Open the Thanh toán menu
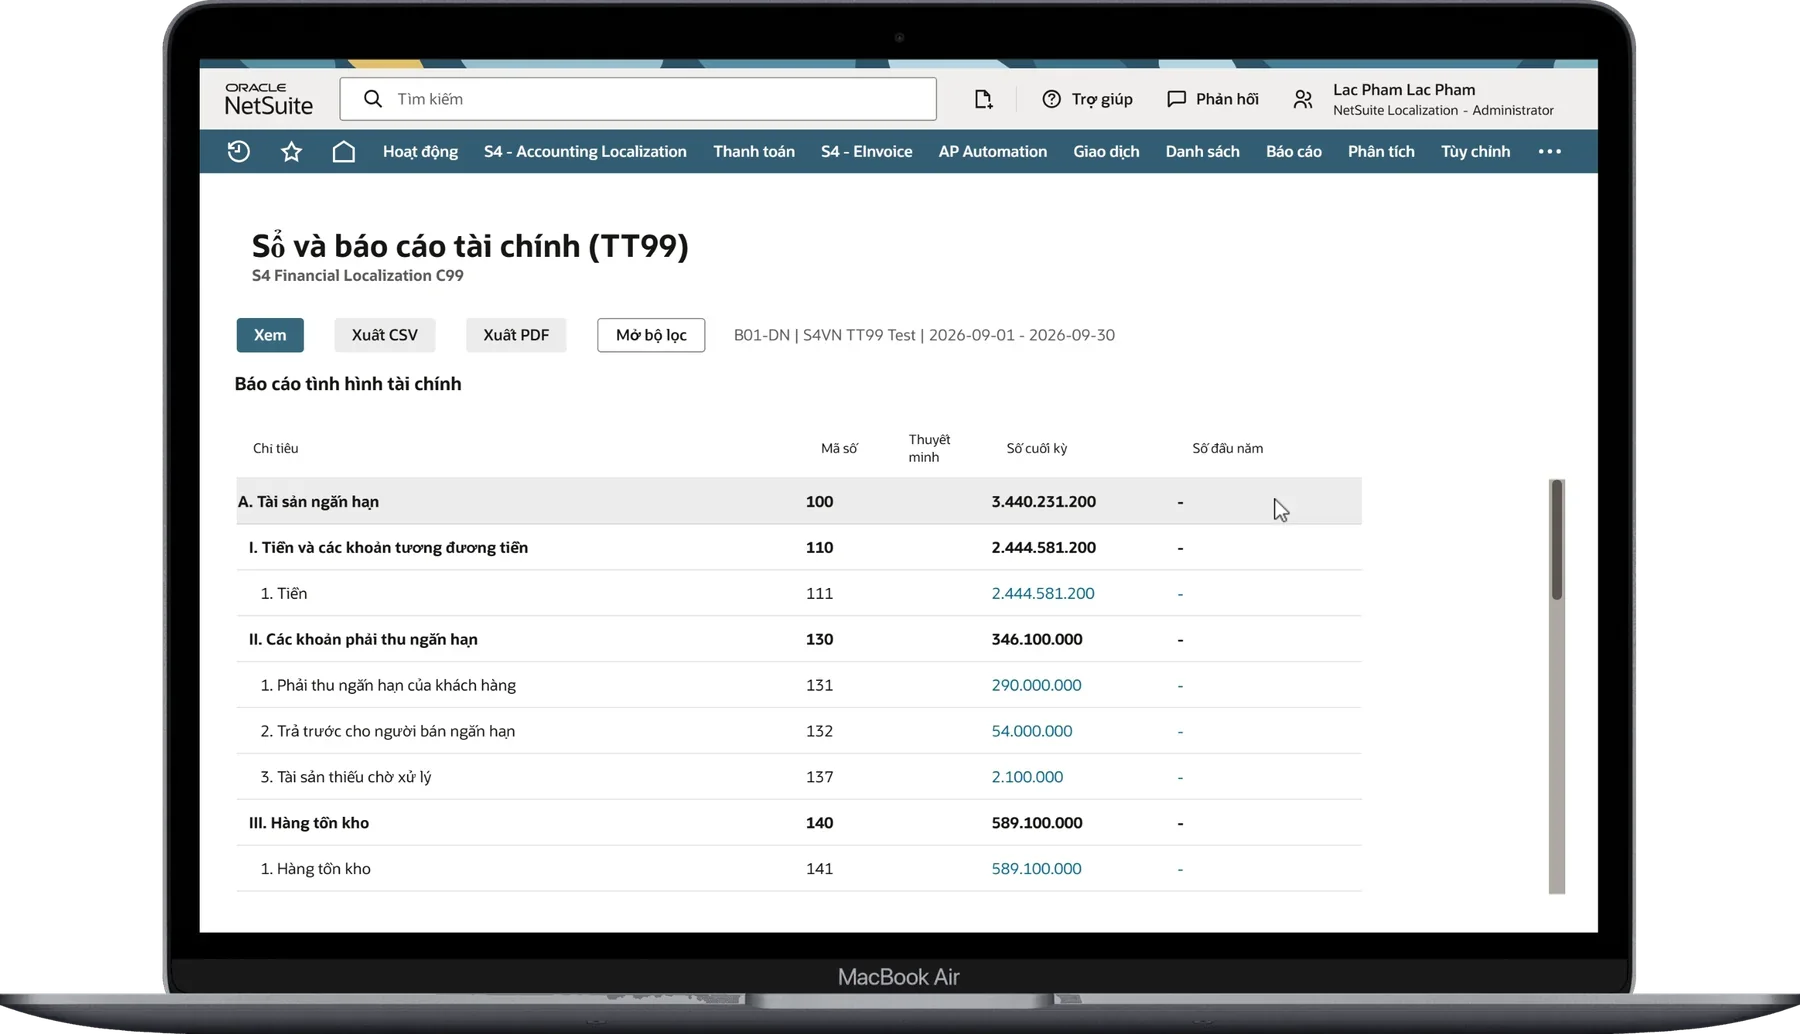This screenshot has height=1034, width=1800. coord(754,151)
